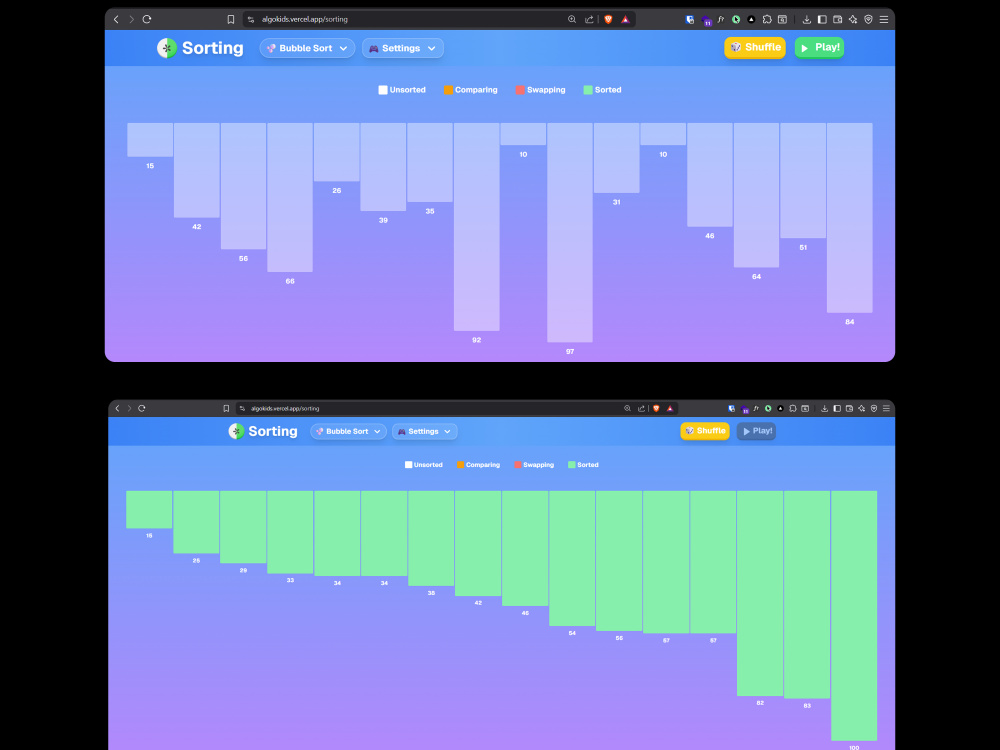Click the value label 42 in top window

click(x=196, y=226)
